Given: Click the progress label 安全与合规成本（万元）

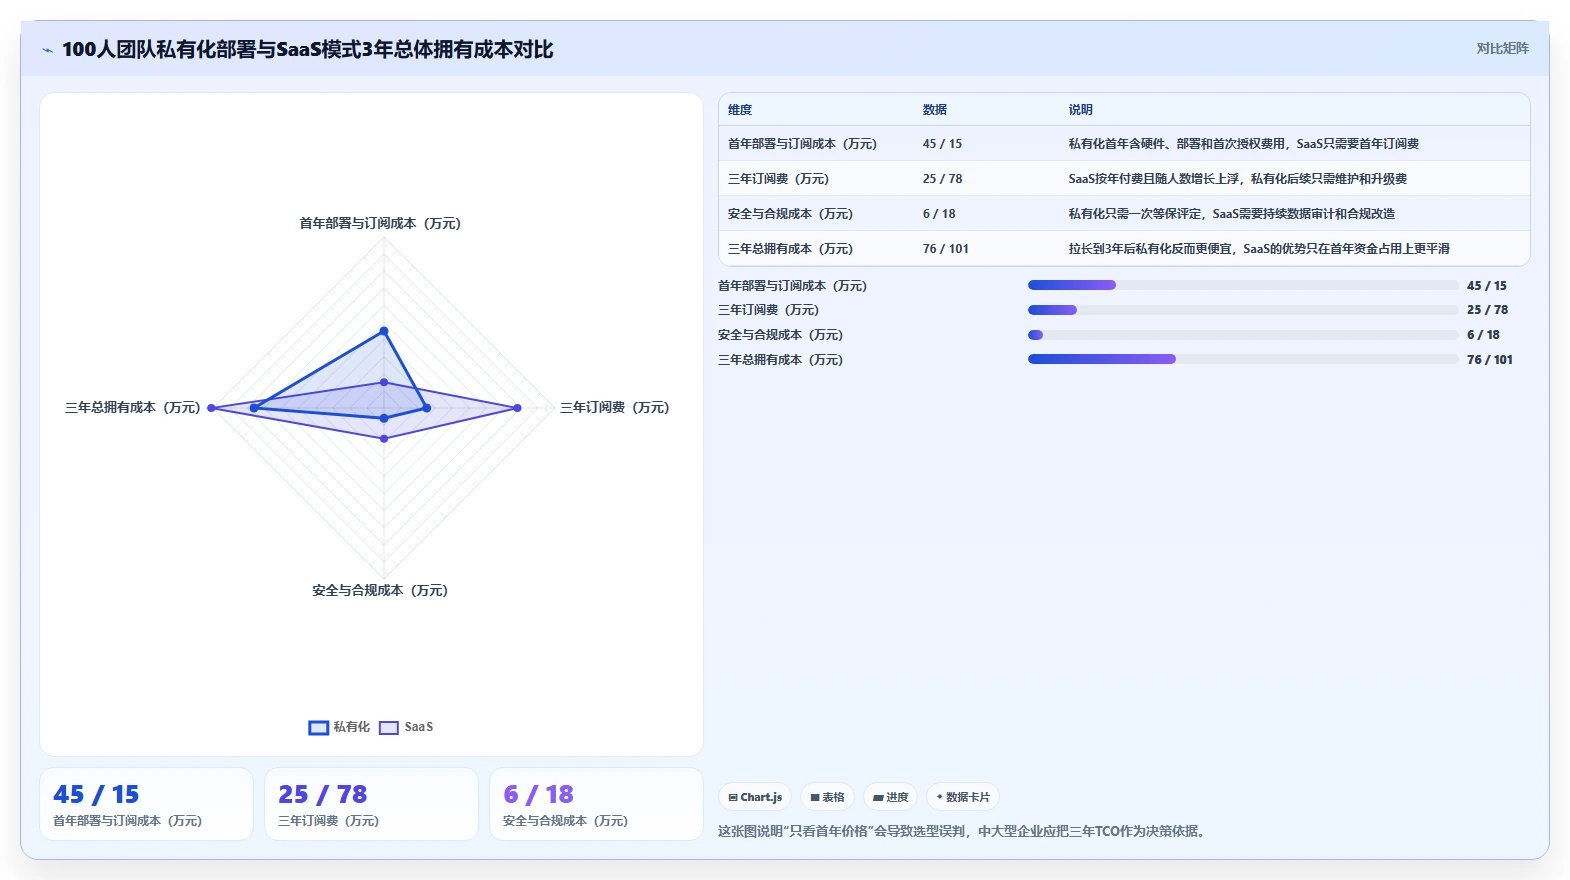Looking at the screenshot, I should pyautogui.click(x=780, y=335).
